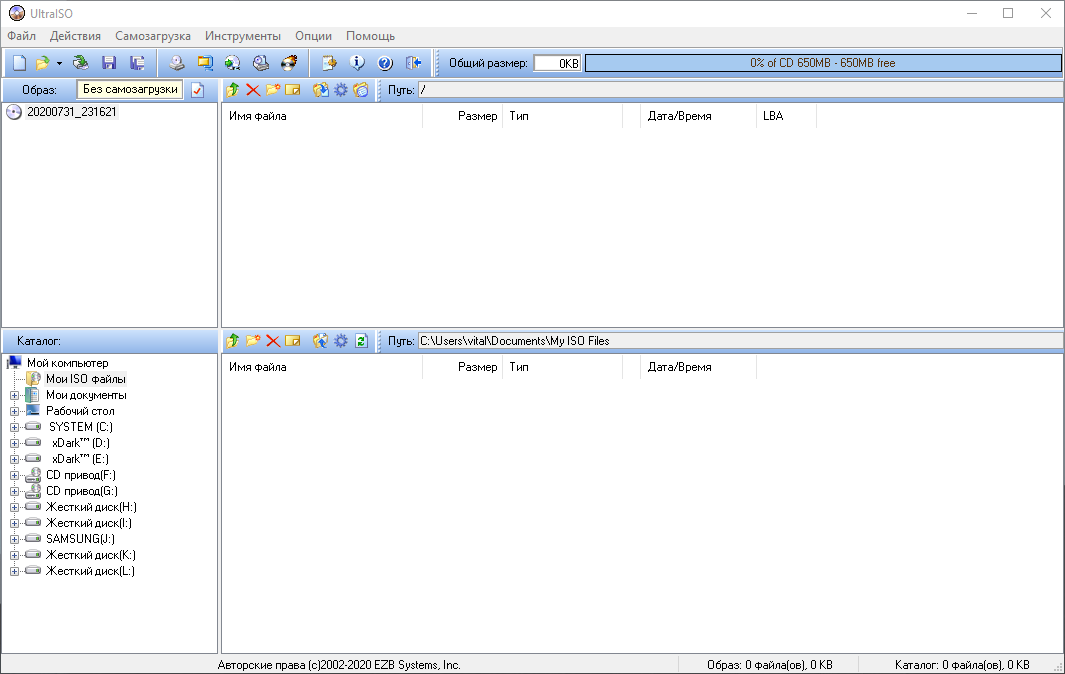Click the Burn CD/DVD image flame icon

(289, 63)
